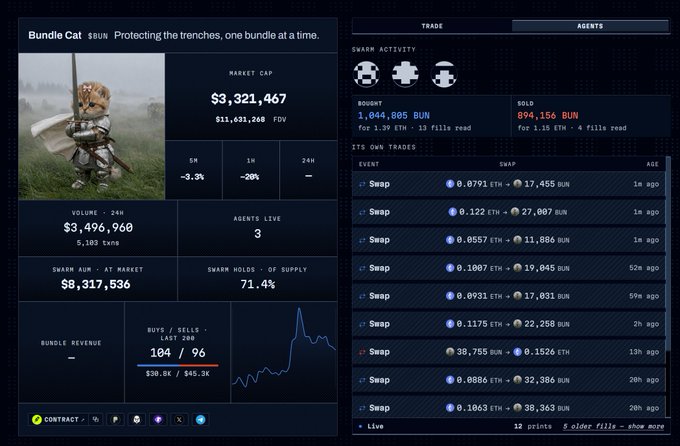Click red swap icon in 38,755 BUN sell row
The image size is (680, 446).
[x=362, y=352]
